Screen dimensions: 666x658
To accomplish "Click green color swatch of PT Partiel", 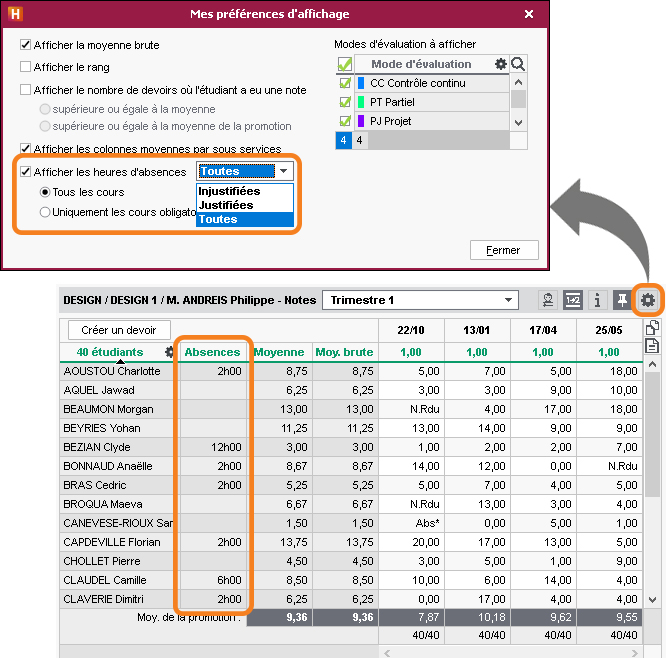I will coord(361,102).
